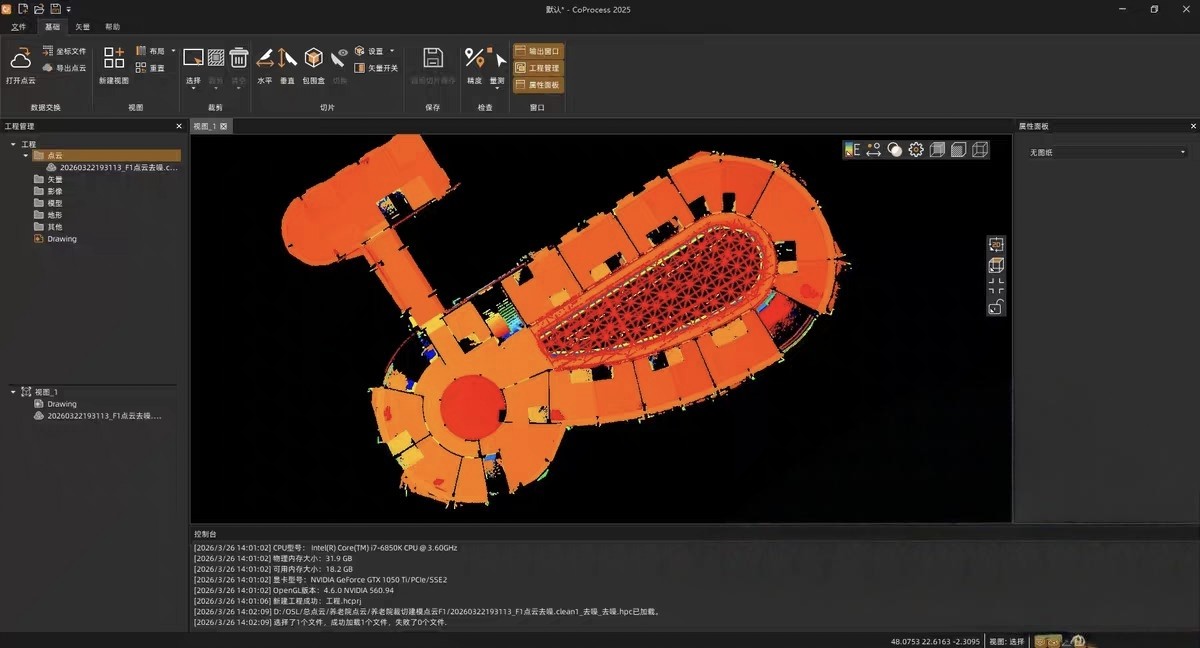Screen dimensions: 1200x648
Task: Collapse the 点云 folder expander
Action: (25, 156)
